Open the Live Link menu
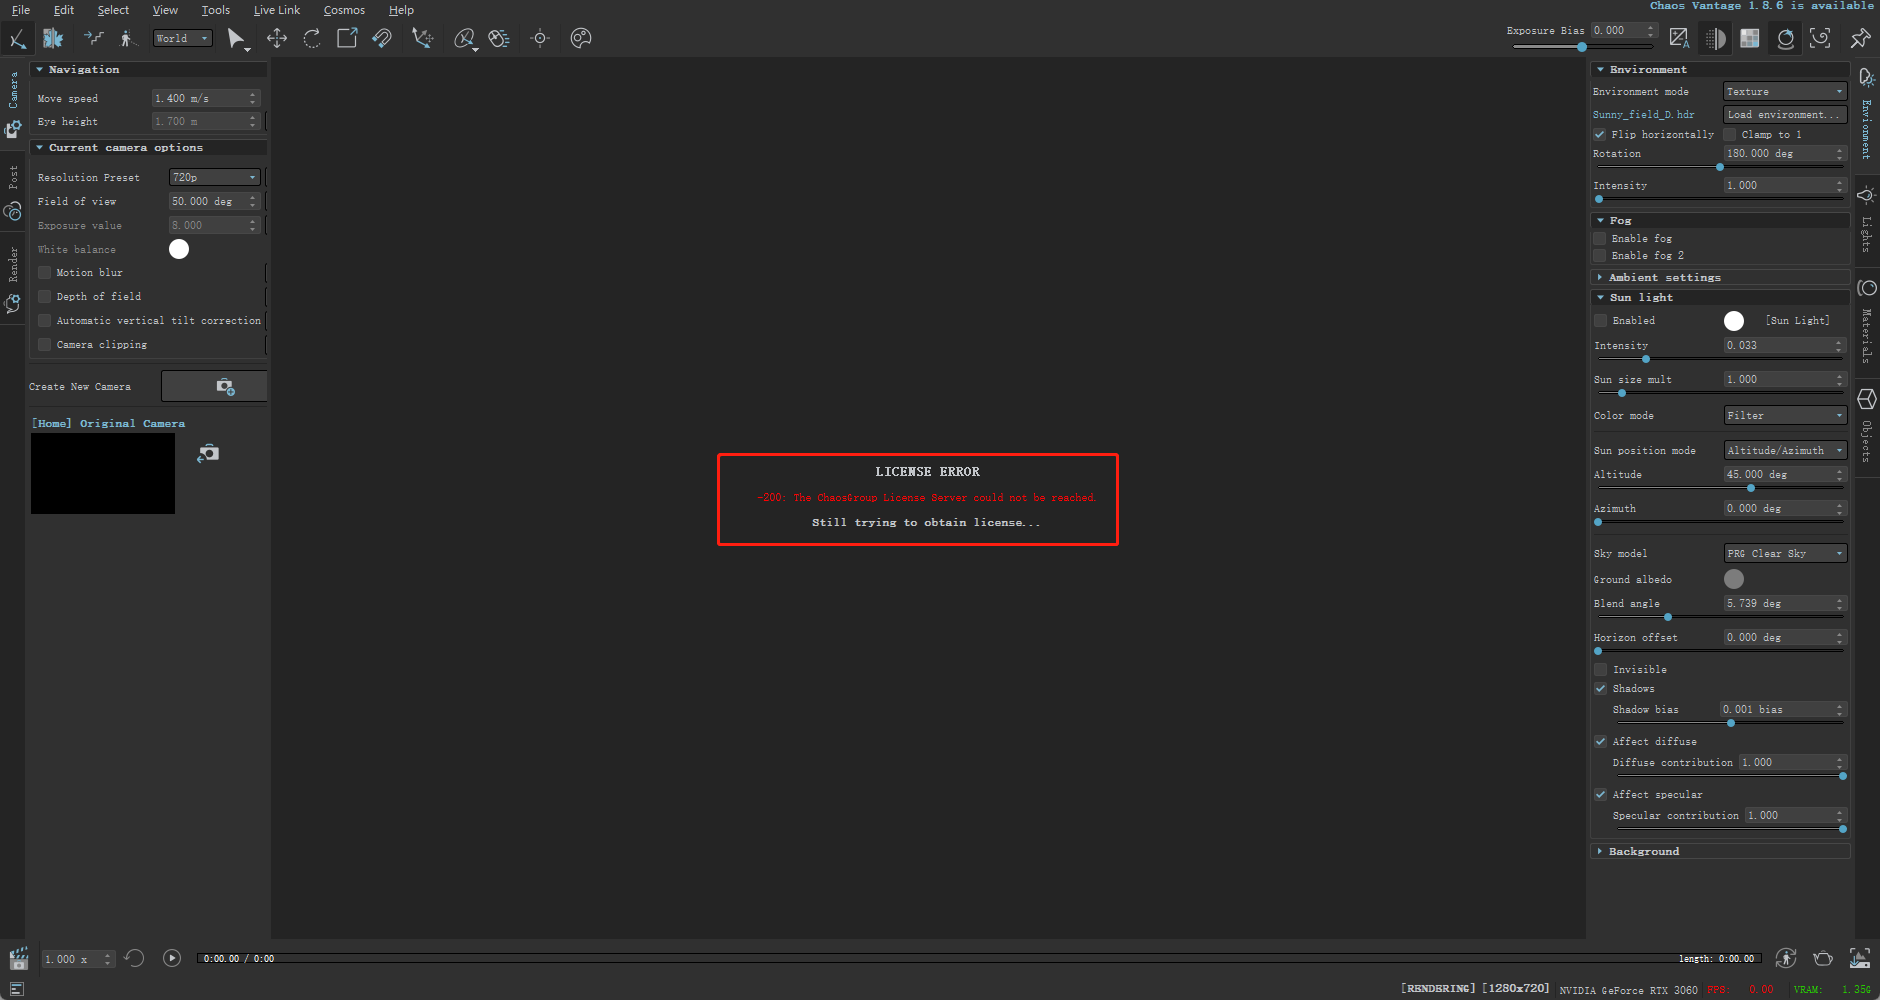This screenshot has width=1880, height=1000. pyautogui.click(x=276, y=10)
